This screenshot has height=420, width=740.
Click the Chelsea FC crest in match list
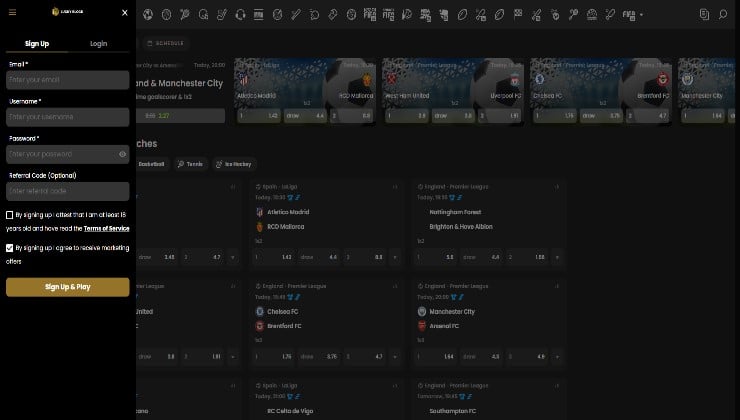click(260, 311)
